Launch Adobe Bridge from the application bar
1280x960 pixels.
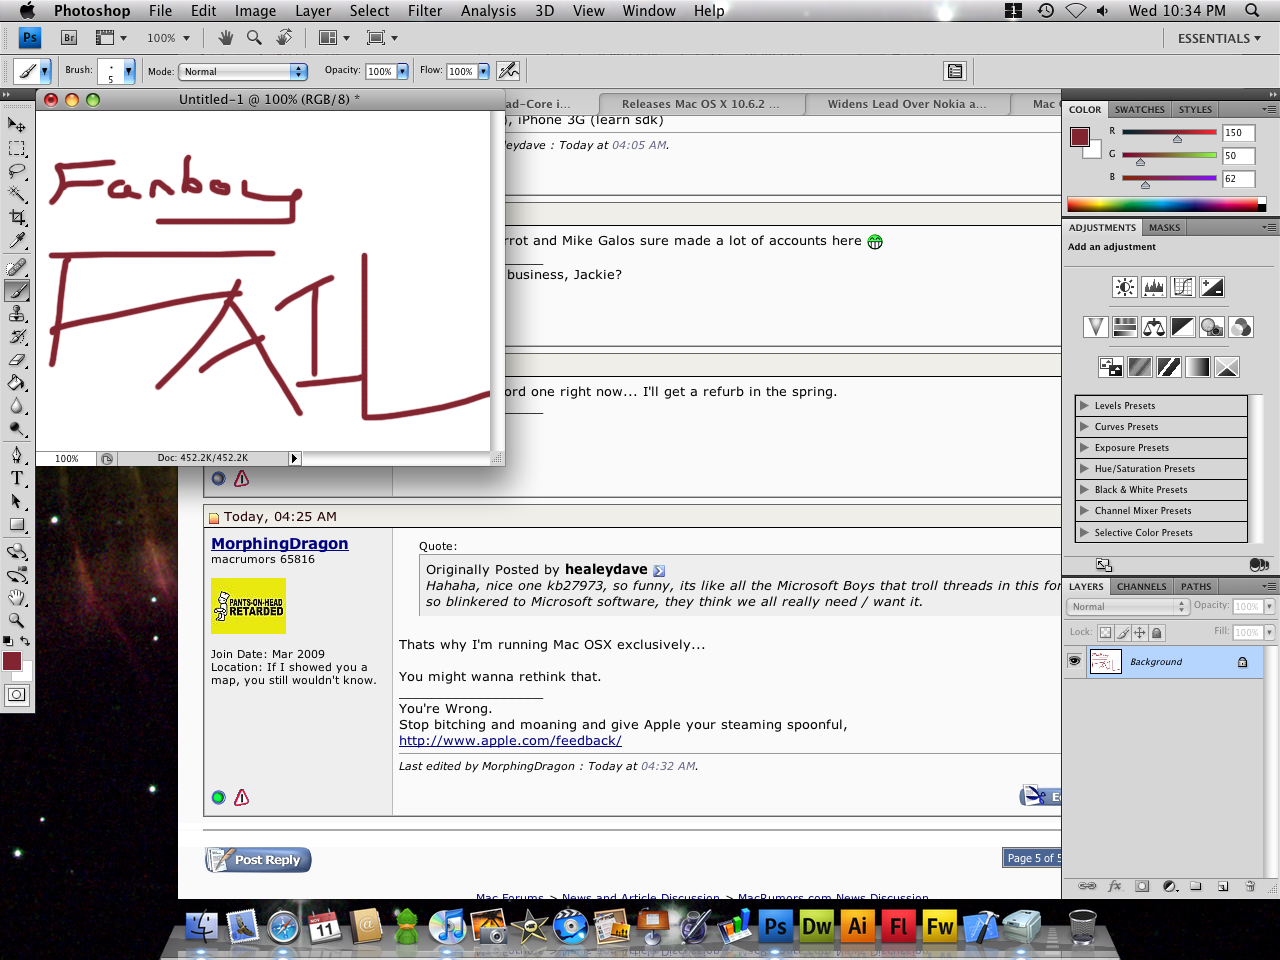[x=69, y=38]
